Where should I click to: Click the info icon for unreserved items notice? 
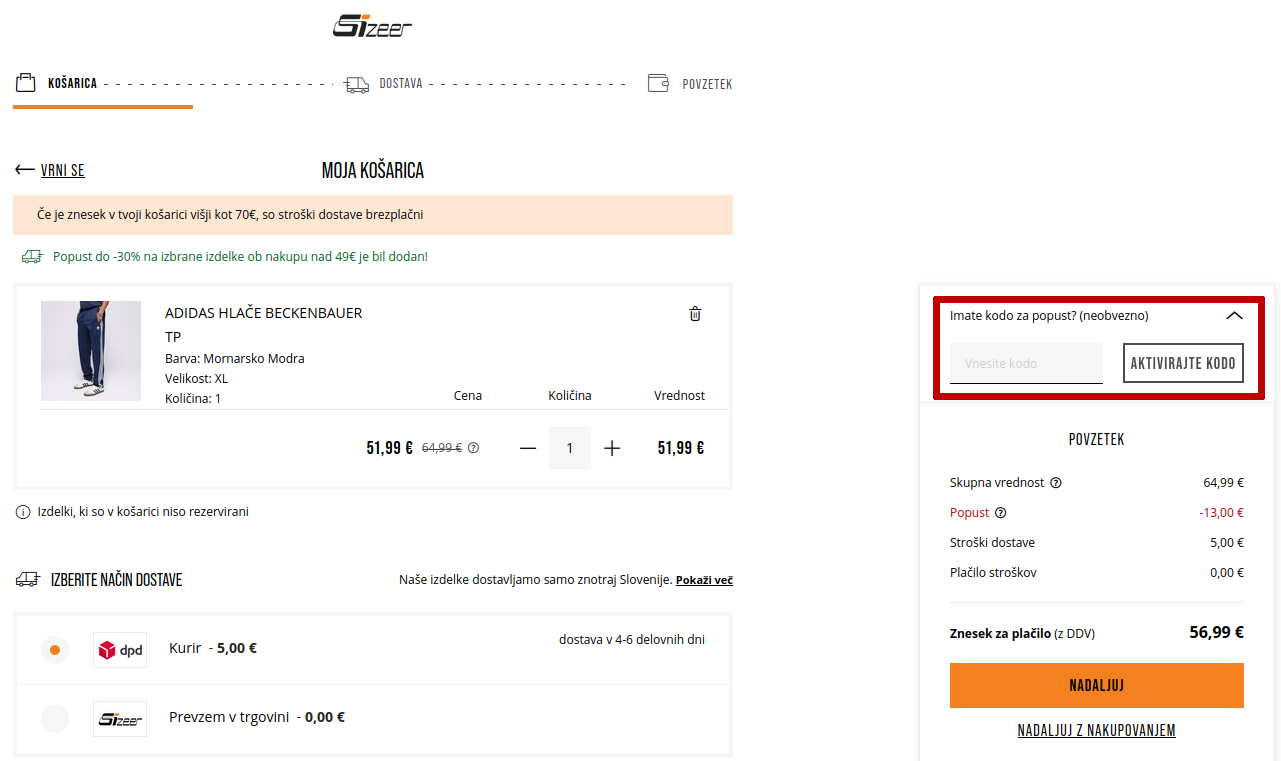[23, 512]
